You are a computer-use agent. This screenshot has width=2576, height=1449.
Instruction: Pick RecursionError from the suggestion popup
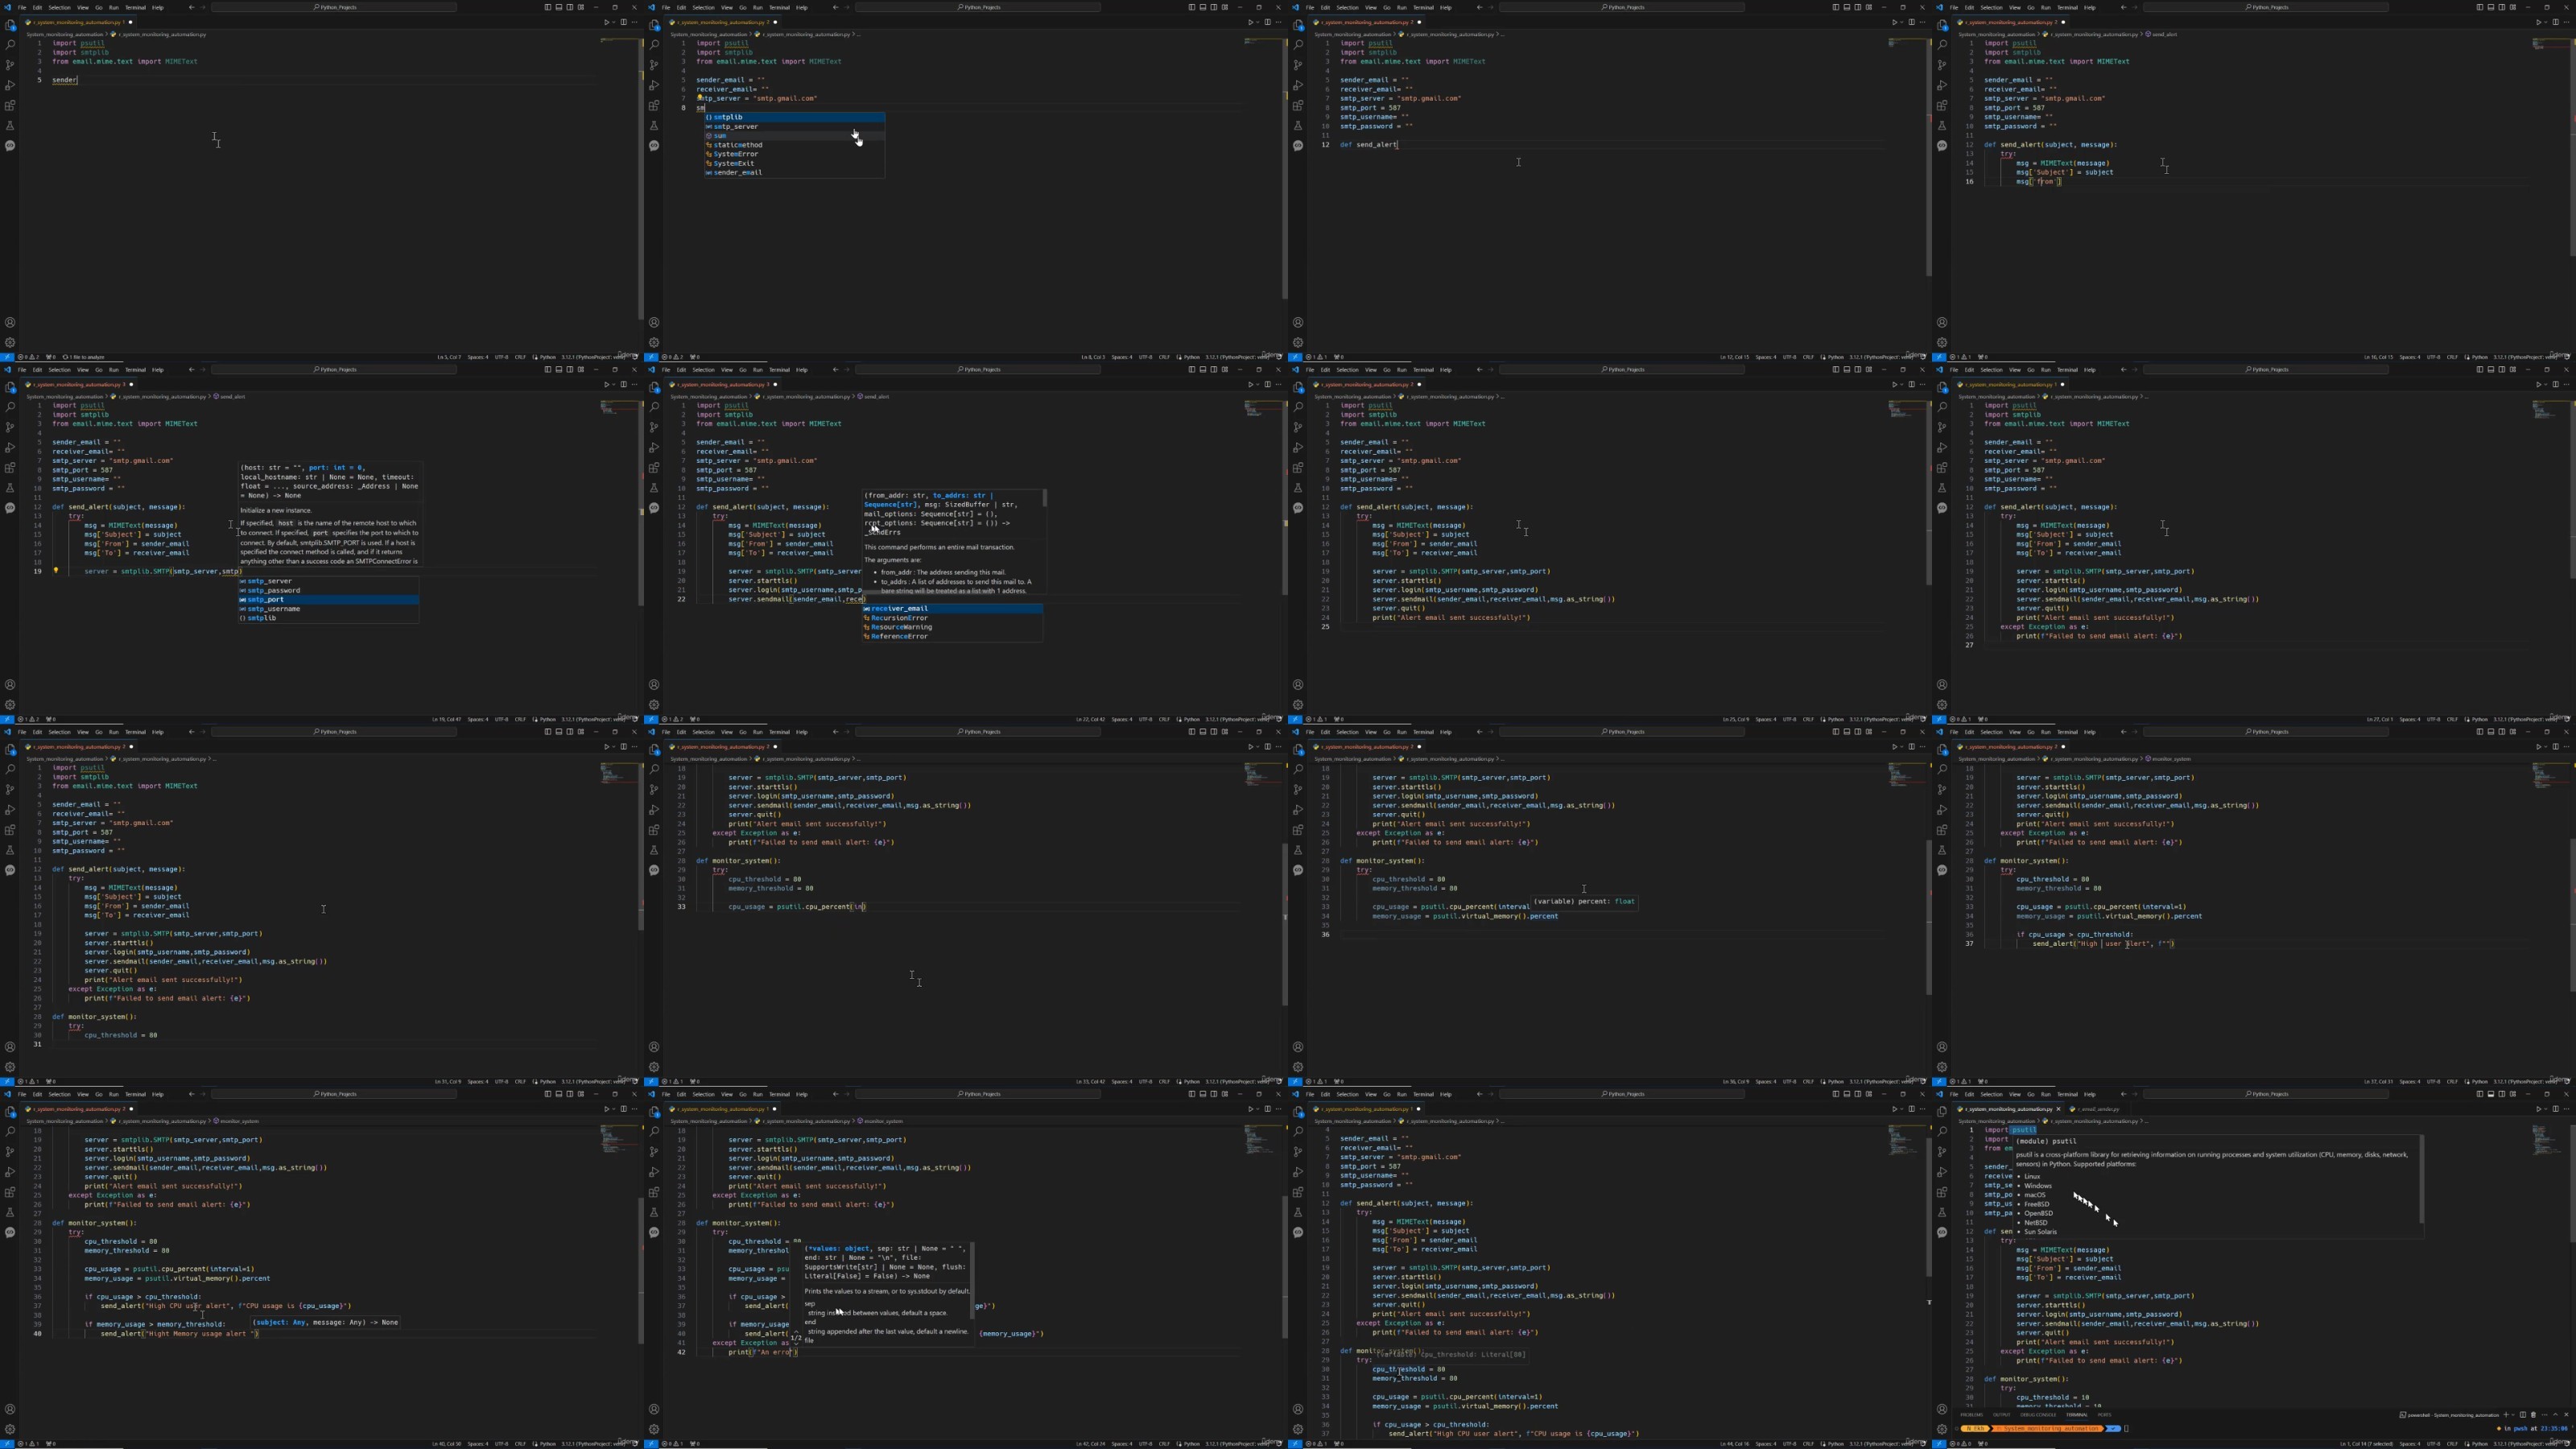click(899, 618)
